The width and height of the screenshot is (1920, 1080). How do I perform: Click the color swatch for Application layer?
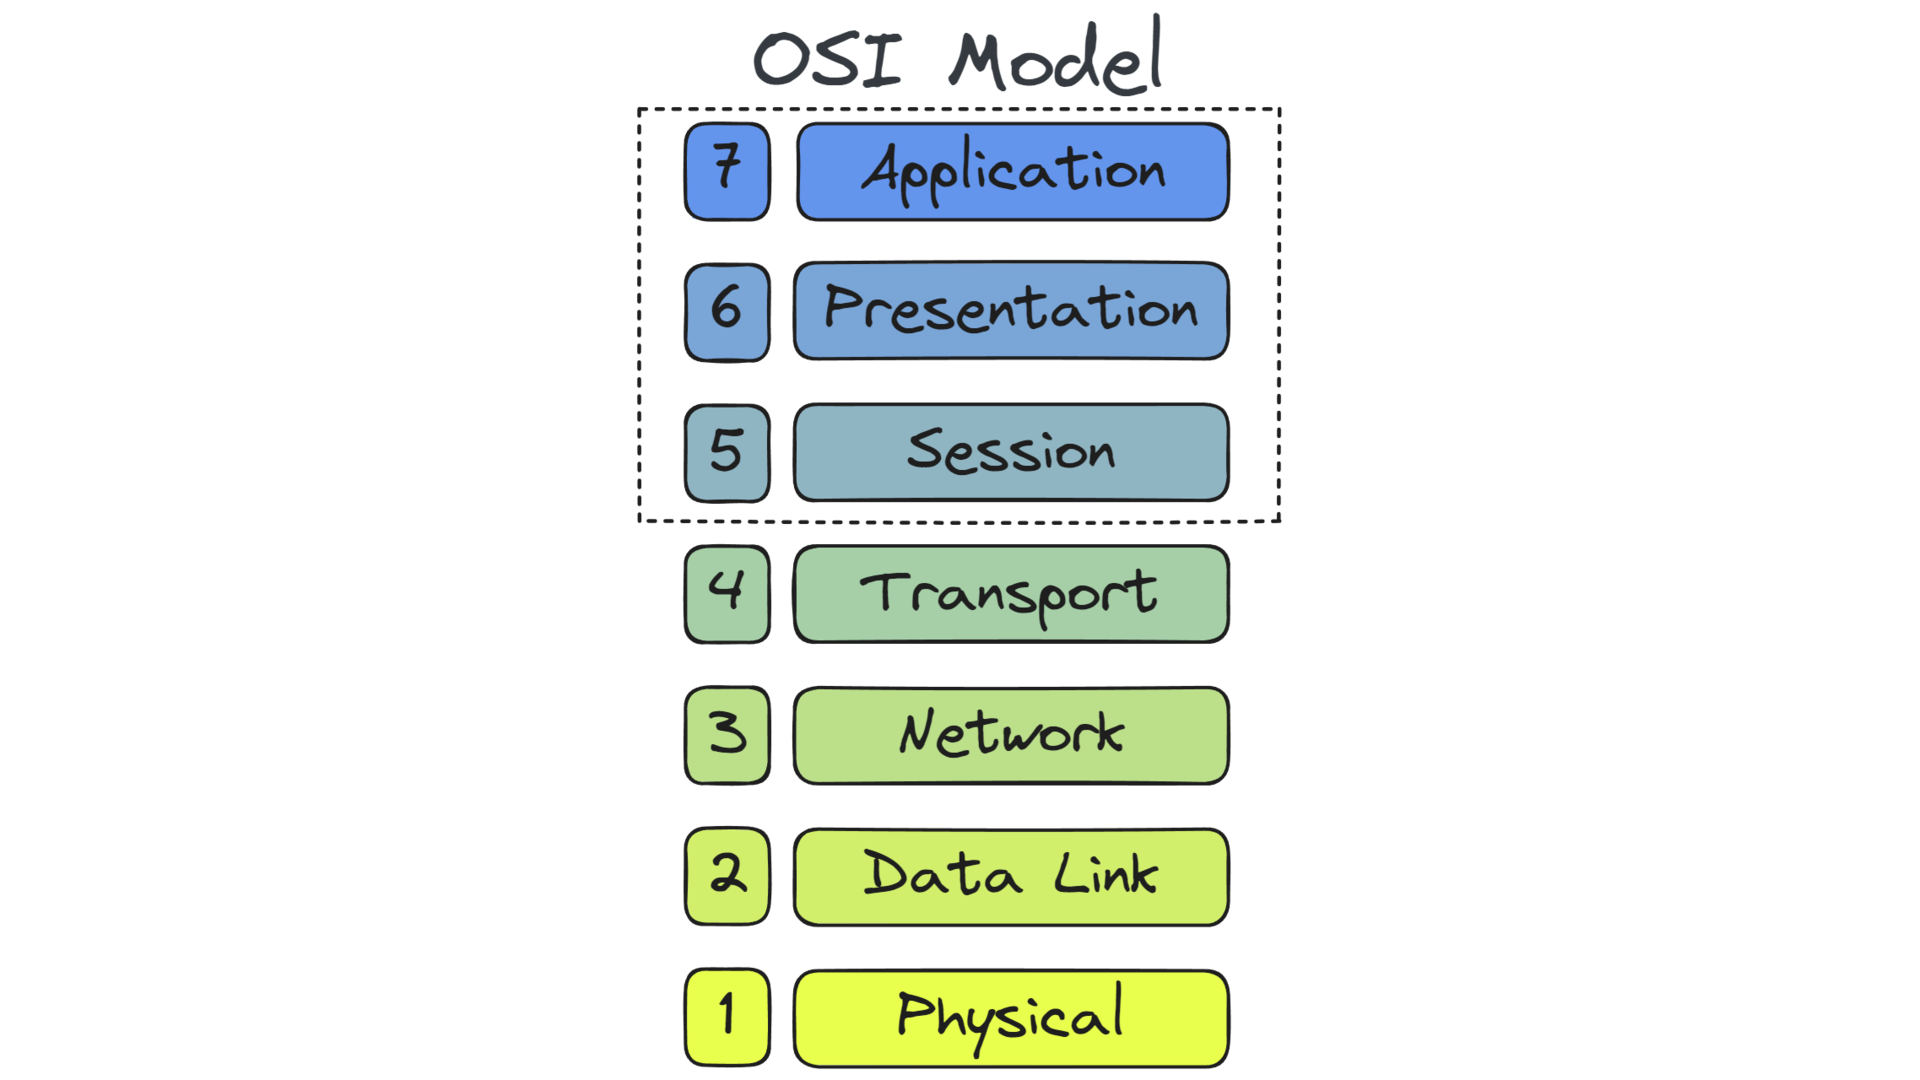(725, 169)
